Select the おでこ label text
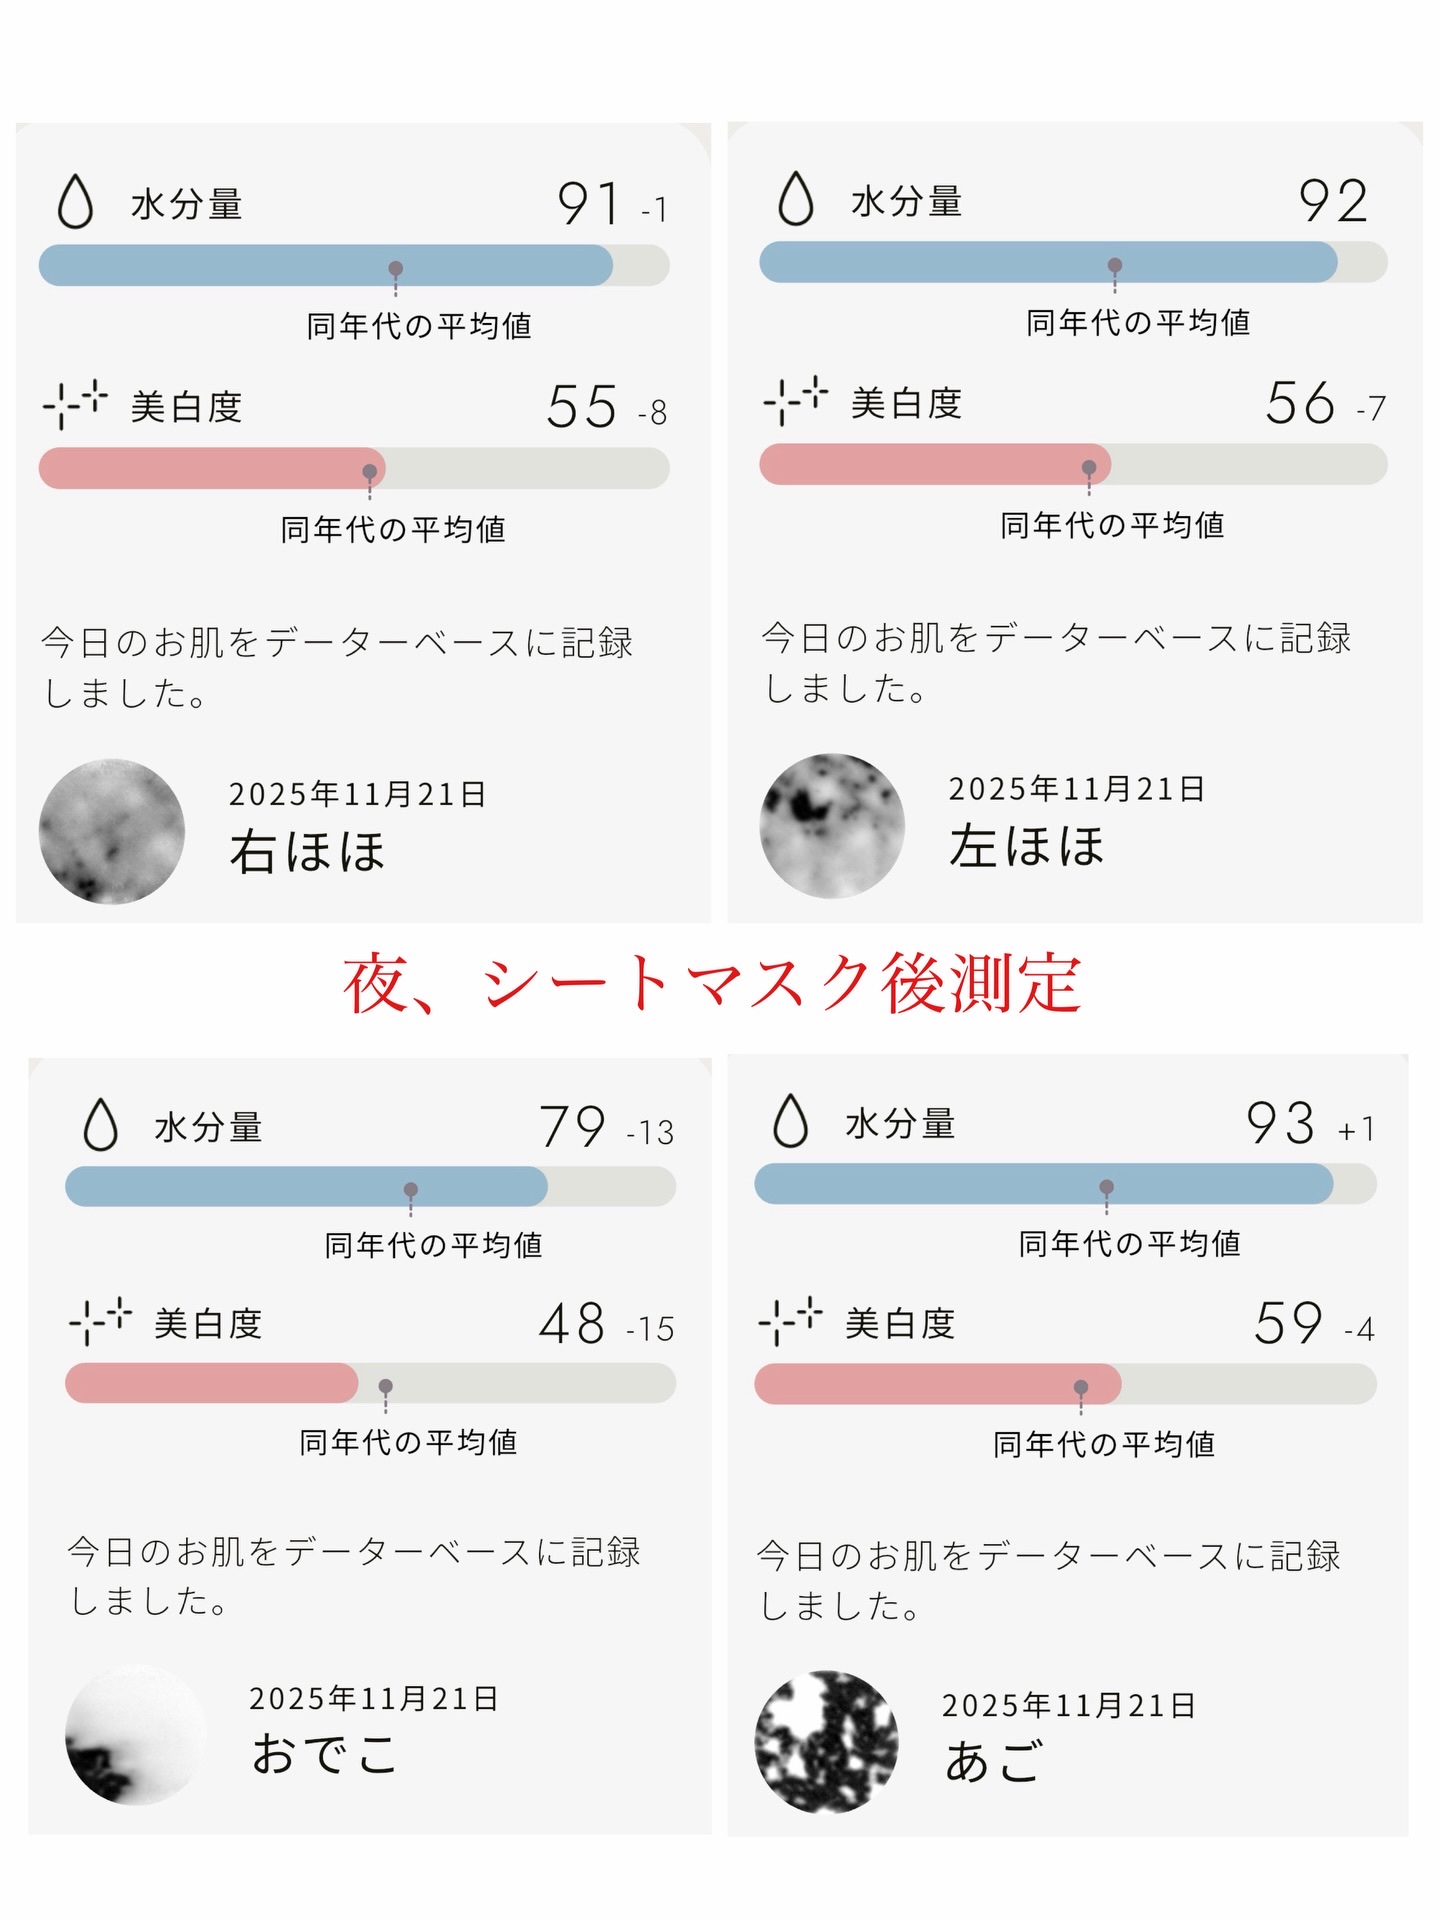This screenshot has height=1920, width=1440. tap(324, 1754)
